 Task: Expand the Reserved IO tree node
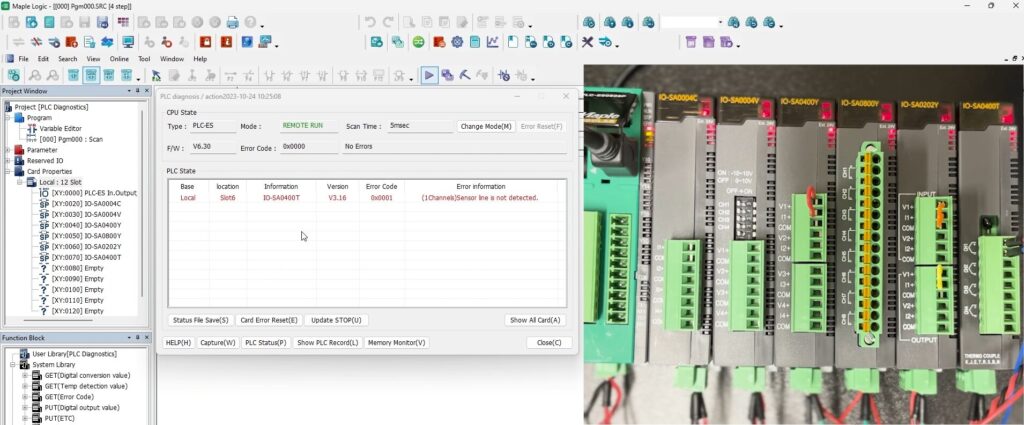coord(8,161)
